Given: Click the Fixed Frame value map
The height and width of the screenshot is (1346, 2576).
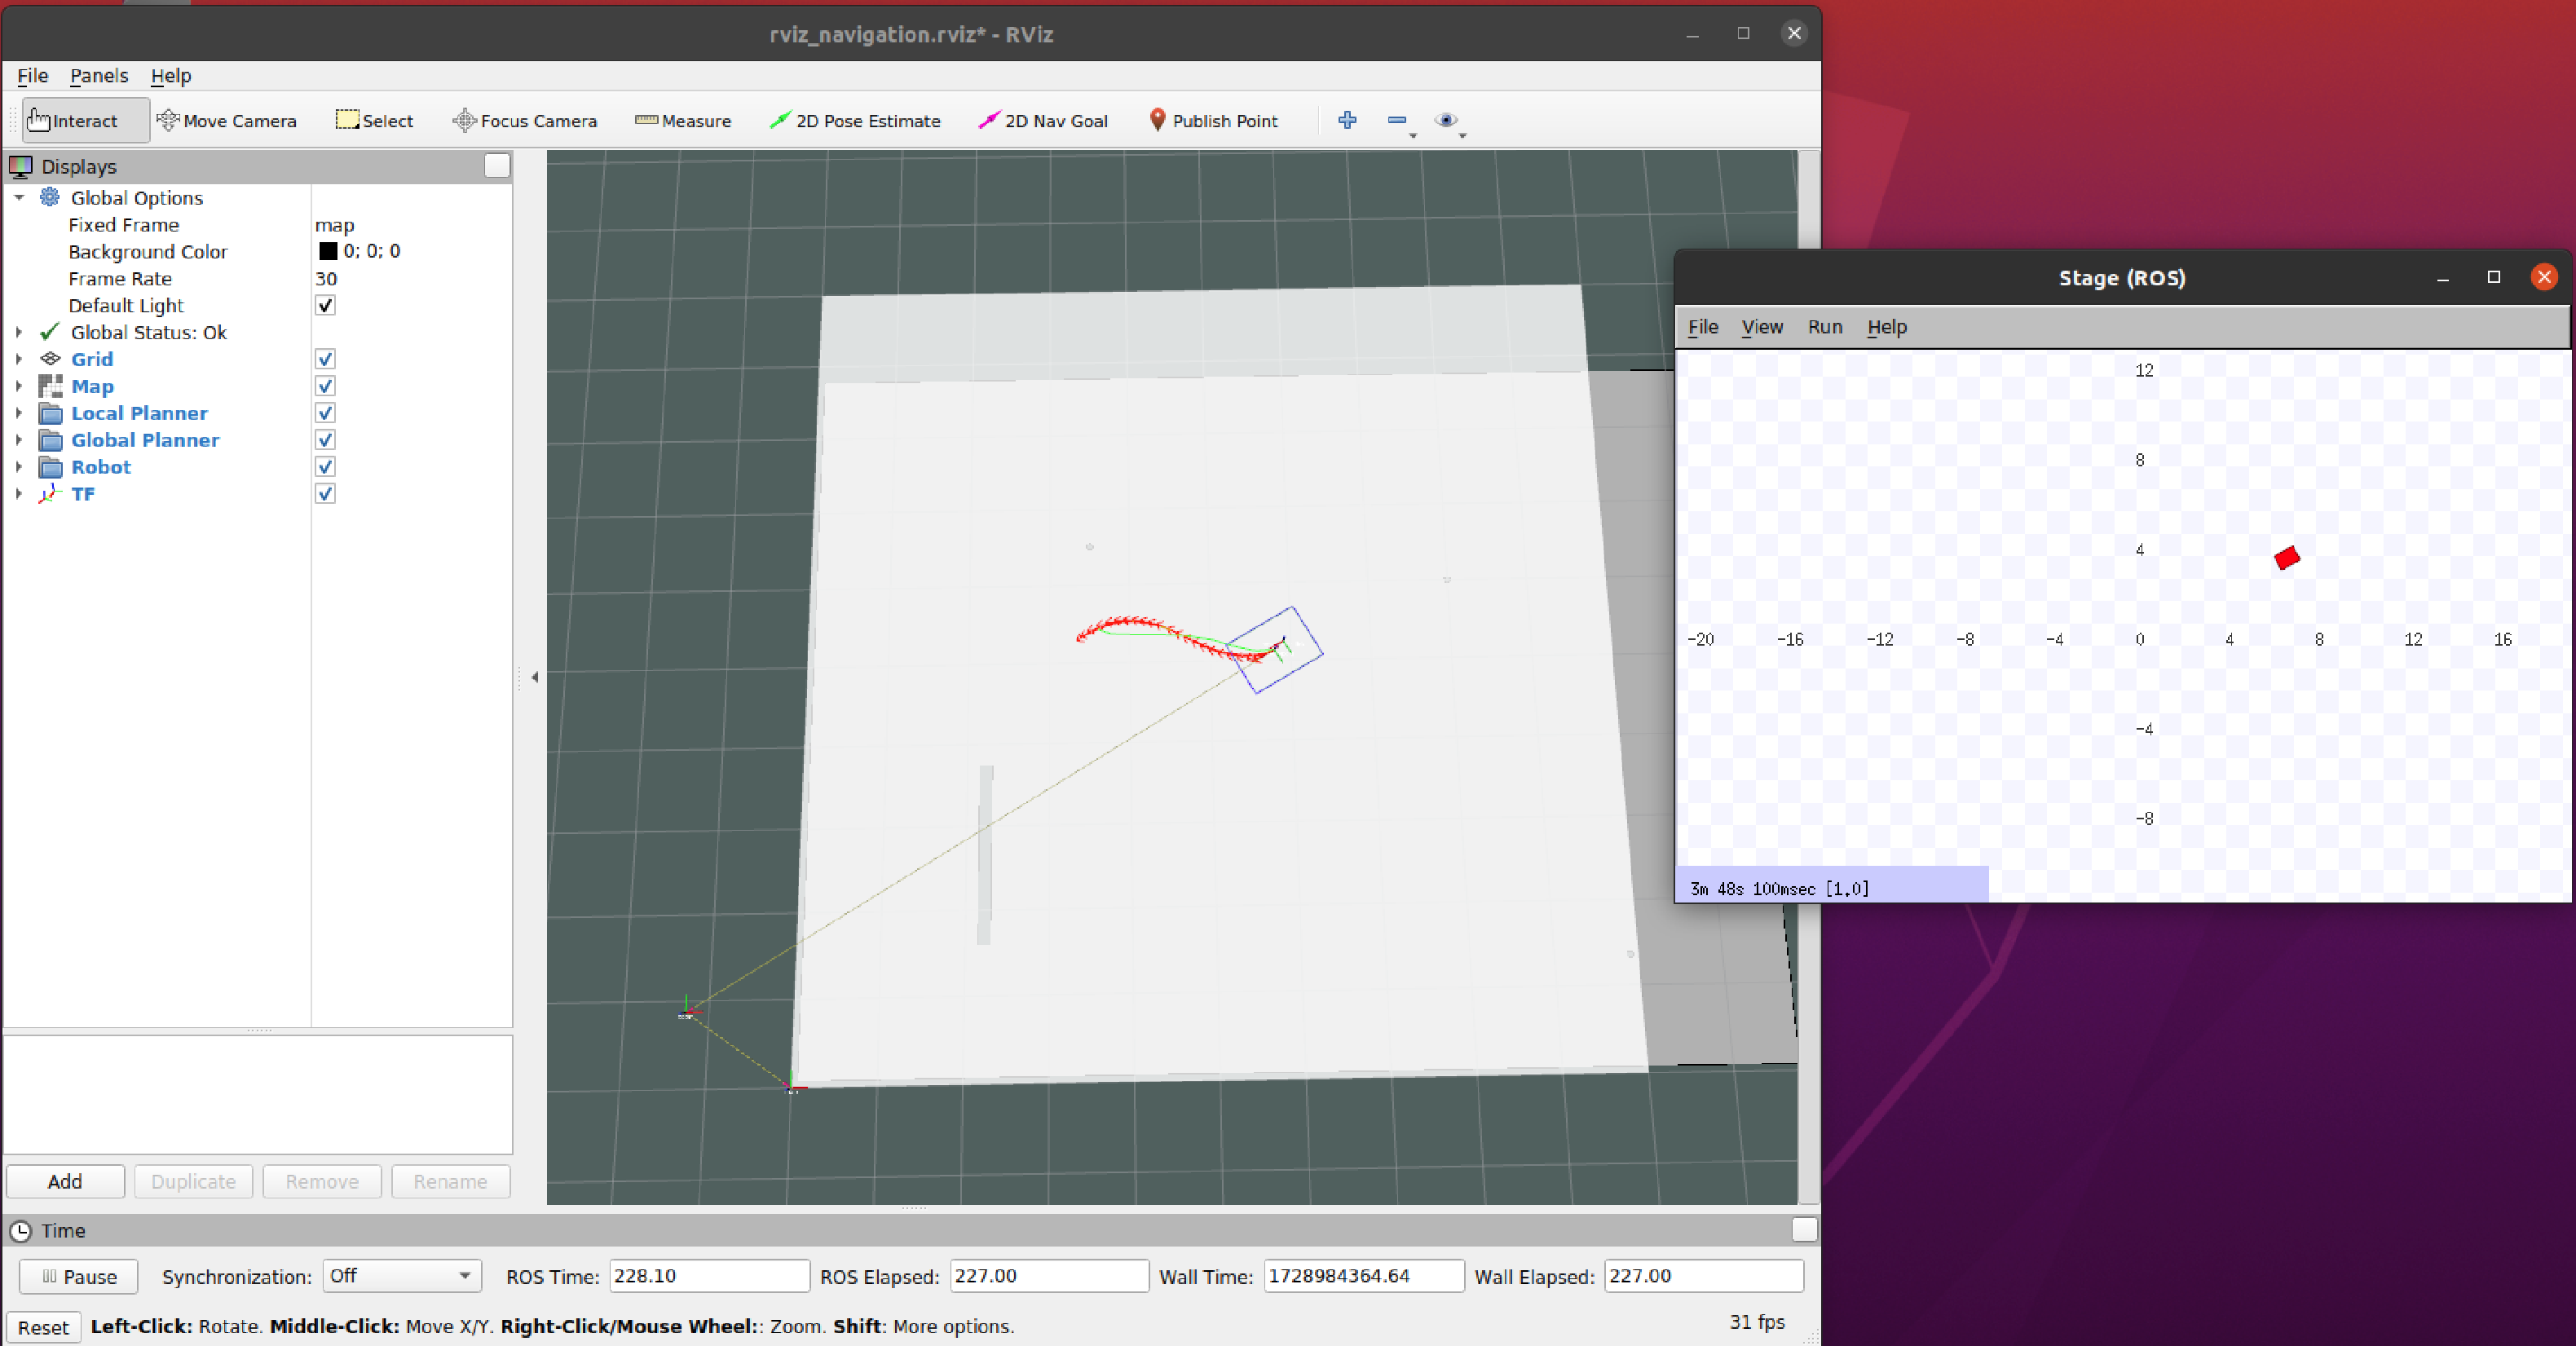Looking at the screenshot, I should tap(335, 225).
